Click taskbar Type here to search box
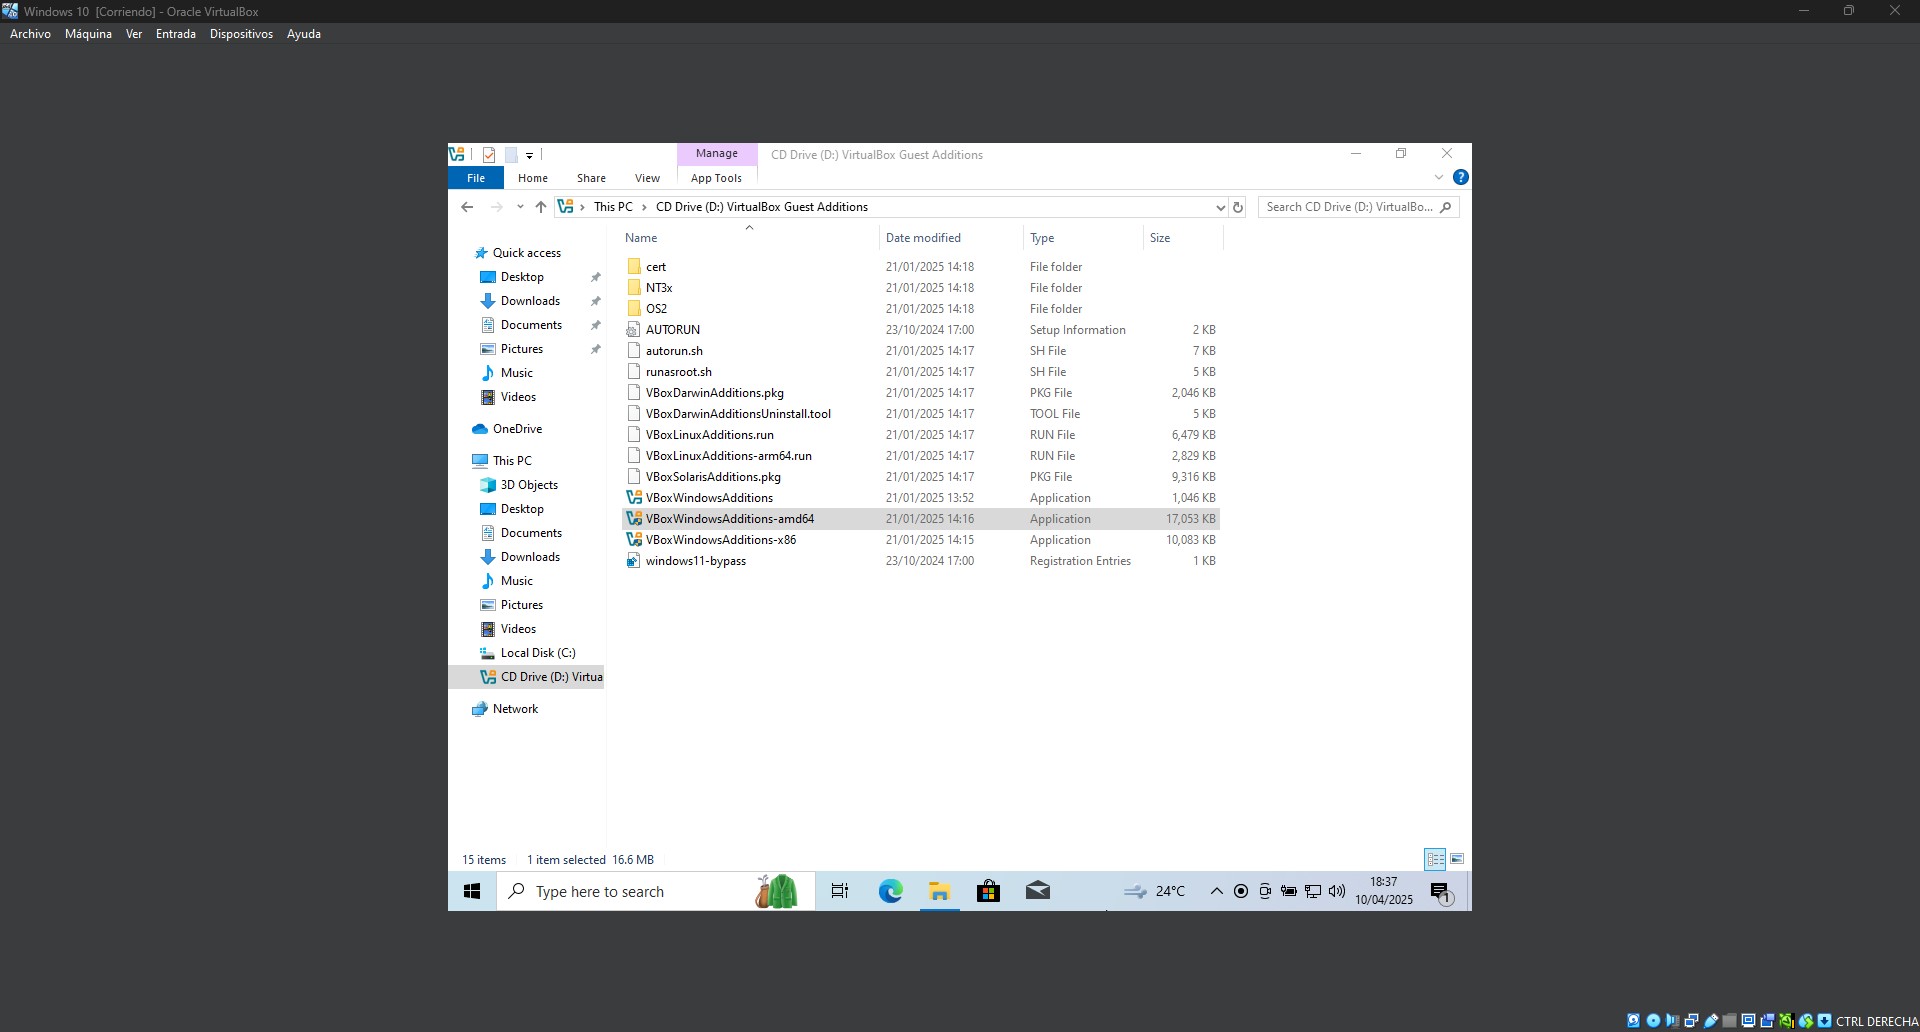1920x1032 pixels. (x=656, y=891)
